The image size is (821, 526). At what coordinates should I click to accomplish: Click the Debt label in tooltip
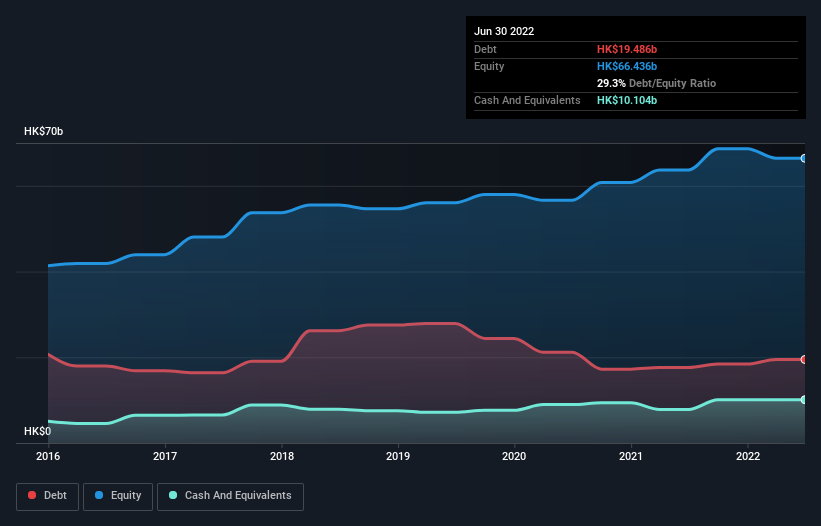click(x=485, y=49)
